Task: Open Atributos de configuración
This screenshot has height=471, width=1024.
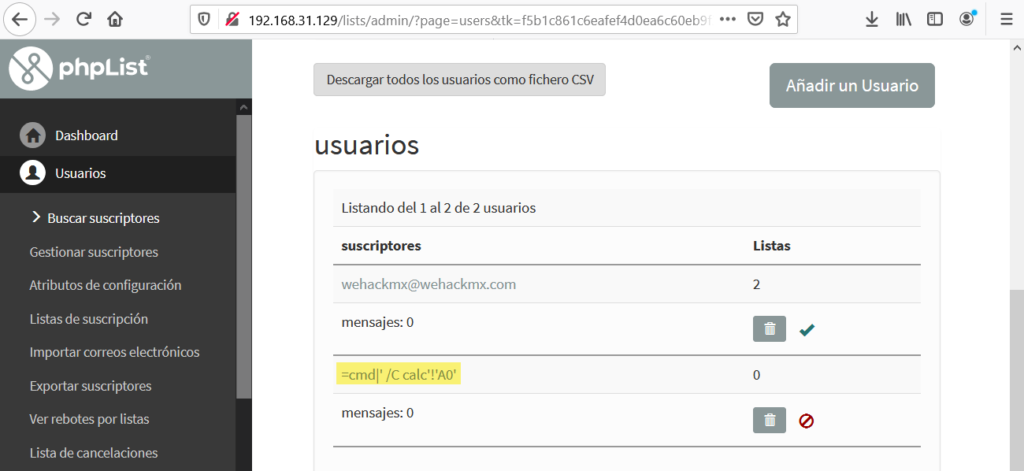Action: click(105, 285)
